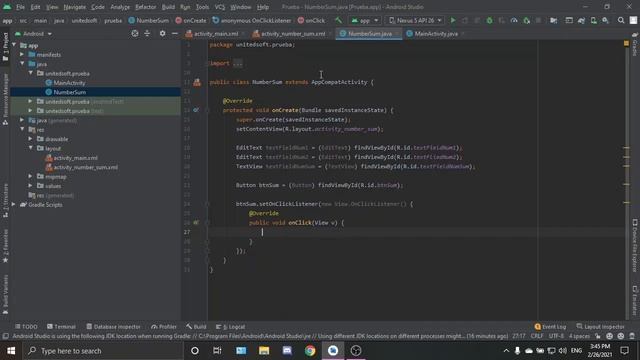Click Attach Debugger to Android Process icon

click(527, 20)
